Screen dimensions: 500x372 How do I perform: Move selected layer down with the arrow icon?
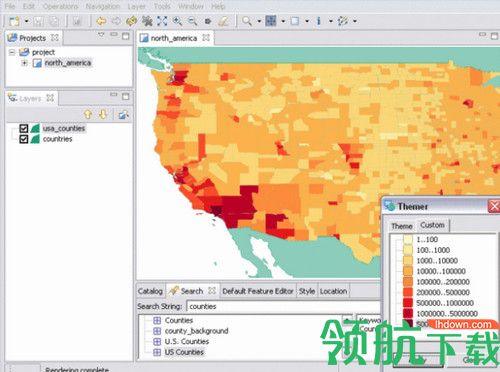[103, 115]
